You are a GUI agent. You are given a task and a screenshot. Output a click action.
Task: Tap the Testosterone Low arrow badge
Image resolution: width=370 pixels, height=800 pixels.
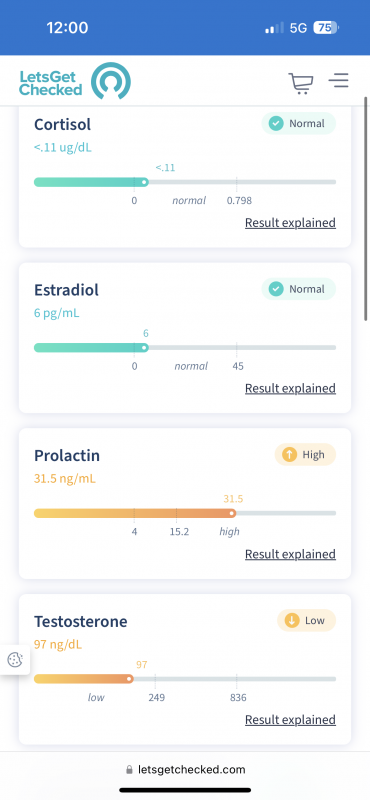pyautogui.click(x=306, y=620)
